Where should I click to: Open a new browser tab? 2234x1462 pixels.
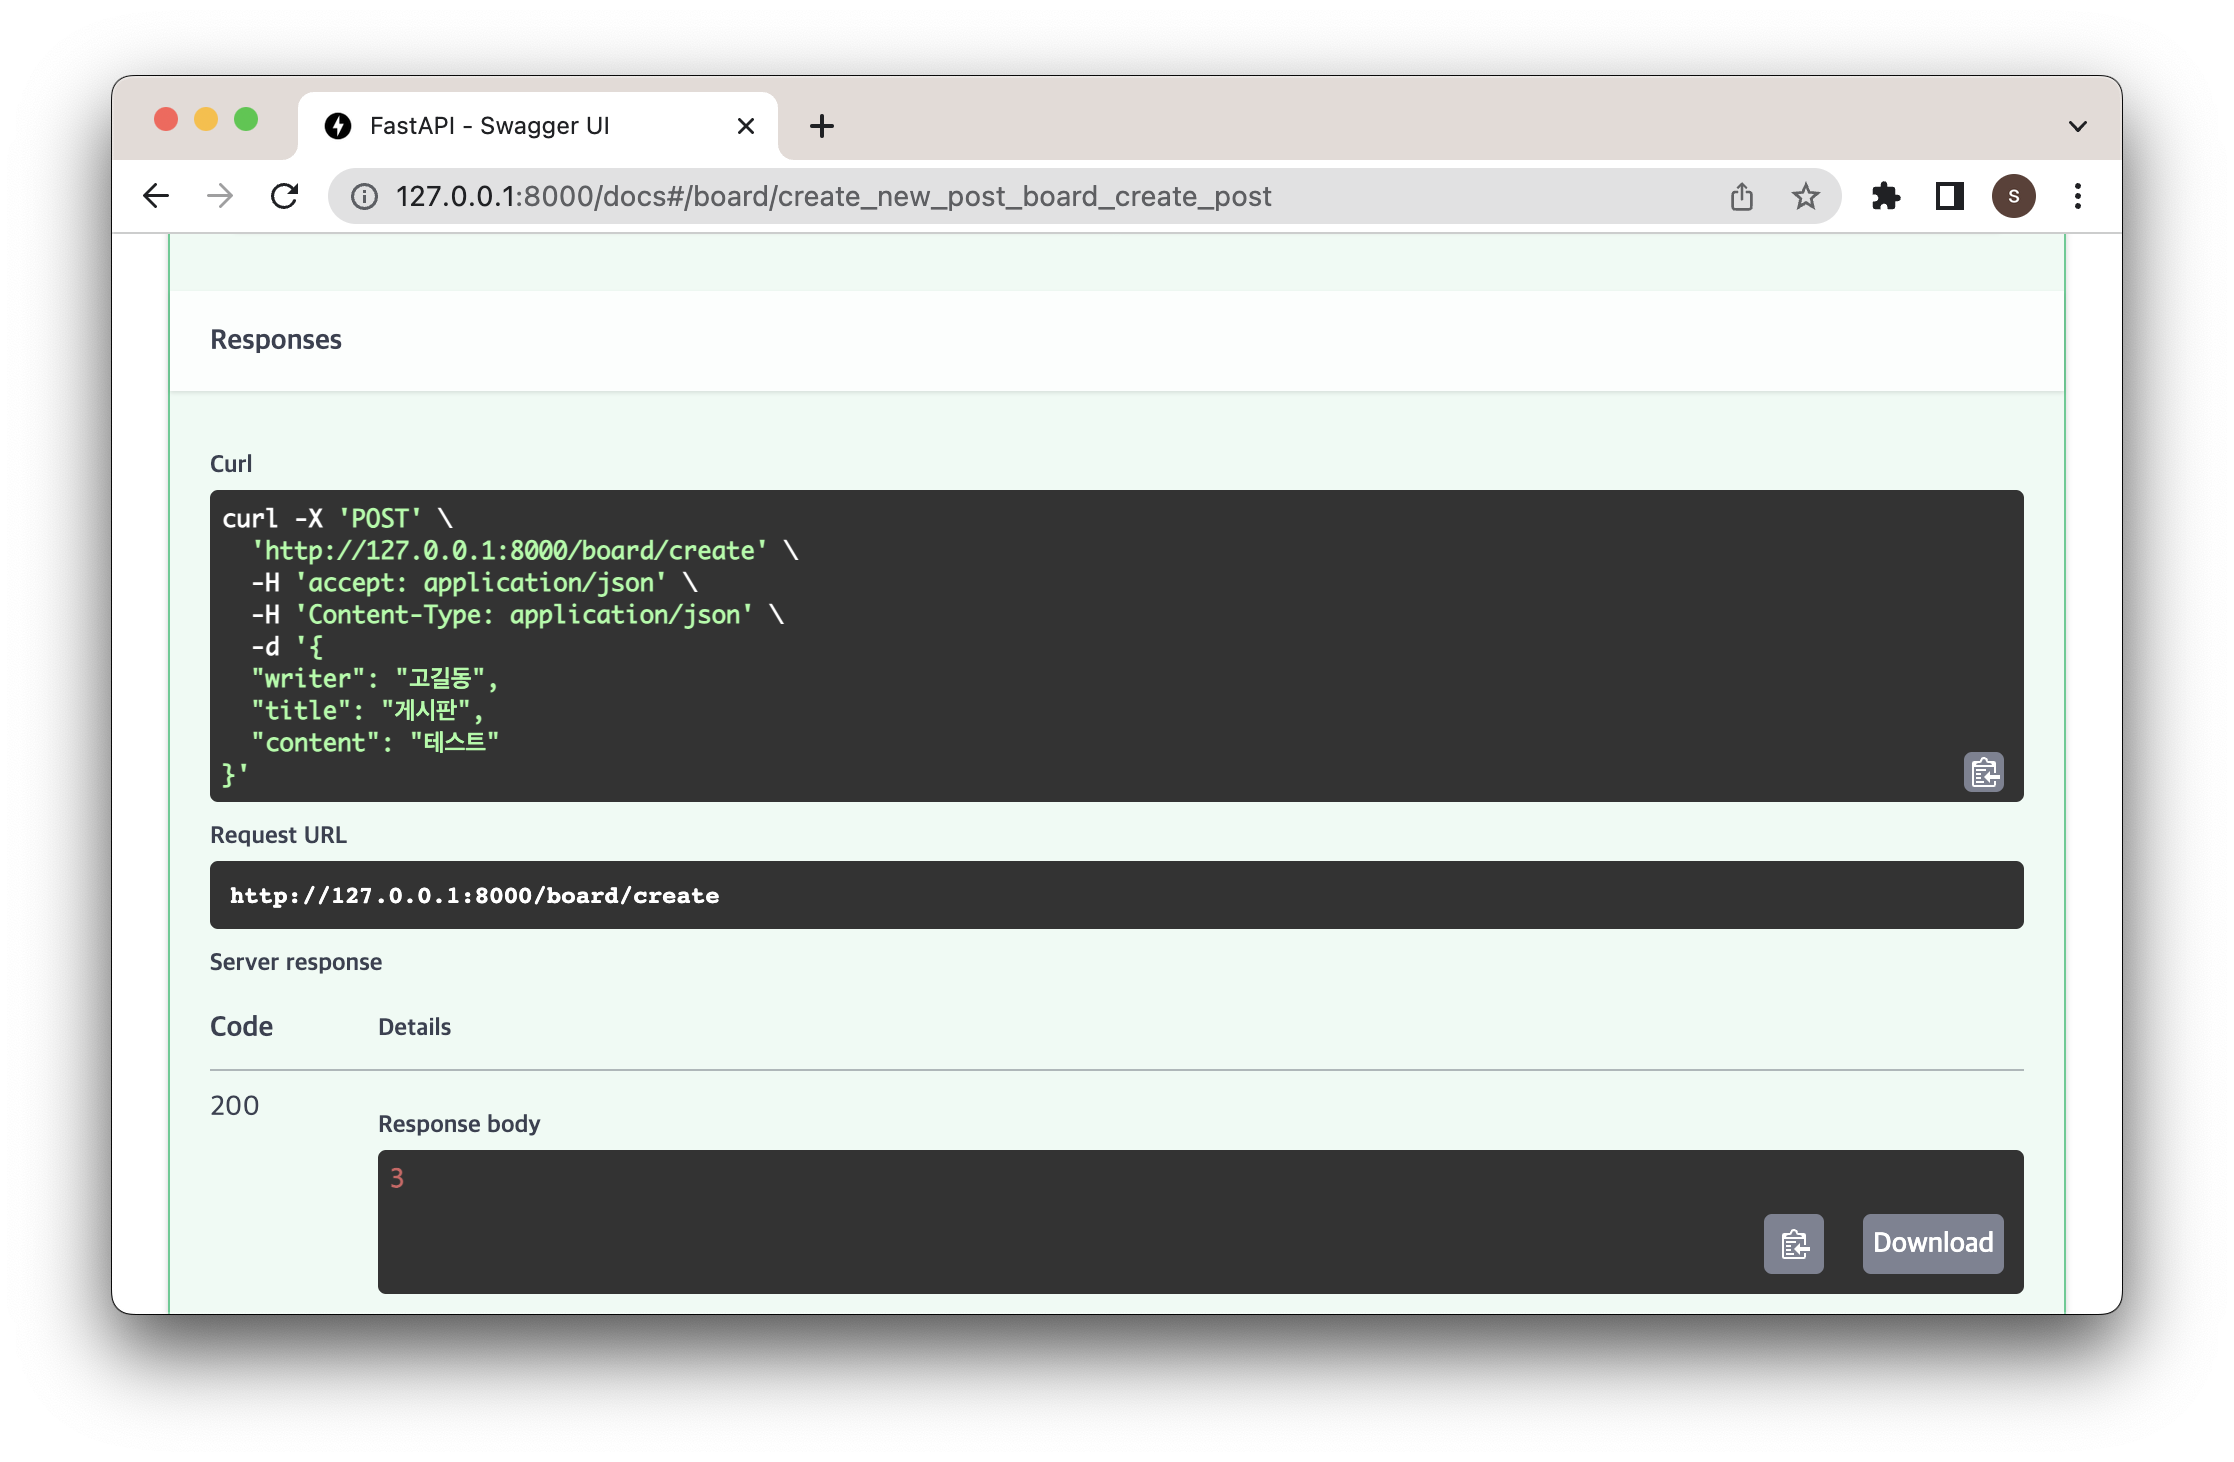coord(821,126)
